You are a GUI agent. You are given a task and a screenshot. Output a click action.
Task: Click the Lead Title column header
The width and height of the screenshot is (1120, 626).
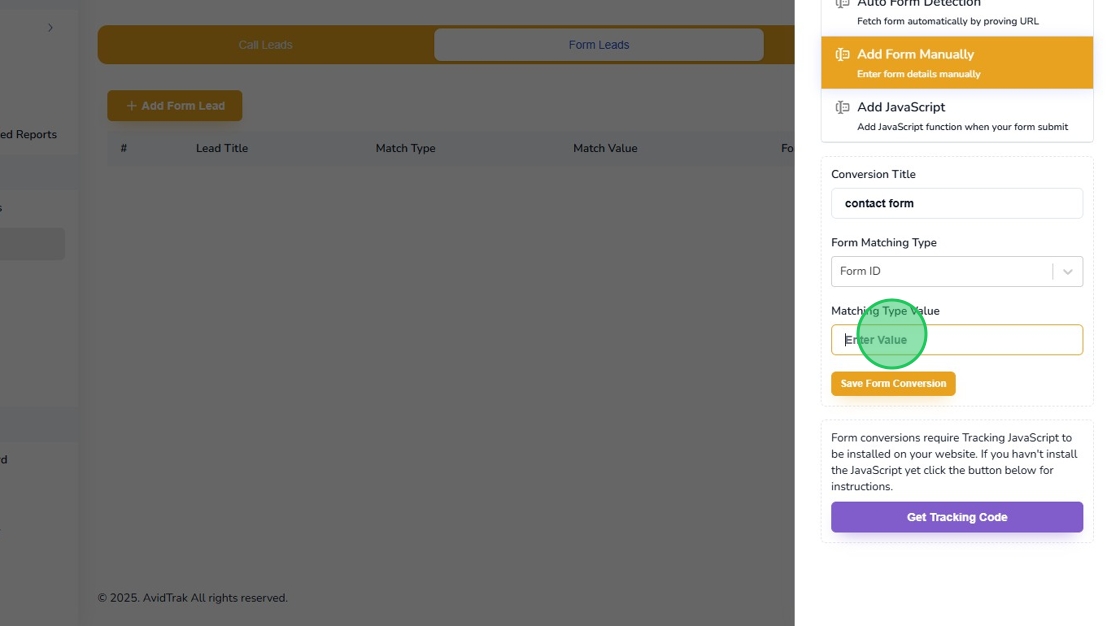tap(222, 149)
